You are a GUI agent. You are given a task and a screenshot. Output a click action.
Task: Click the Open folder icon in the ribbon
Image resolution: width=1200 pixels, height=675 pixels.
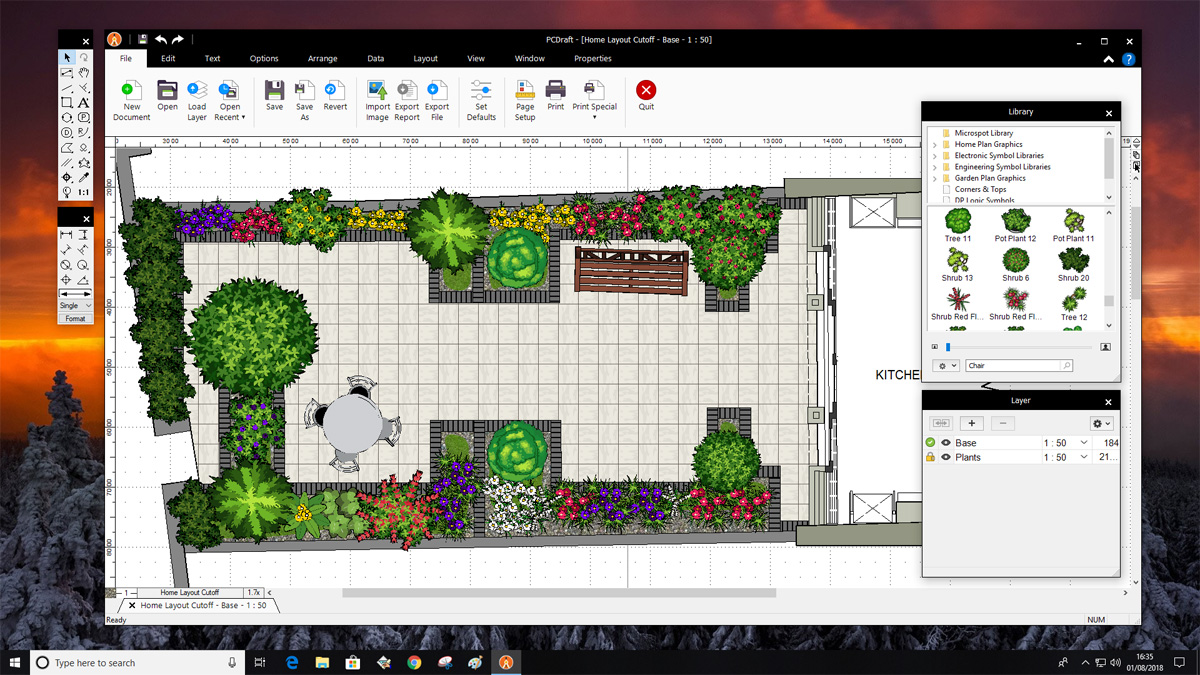click(167, 90)
